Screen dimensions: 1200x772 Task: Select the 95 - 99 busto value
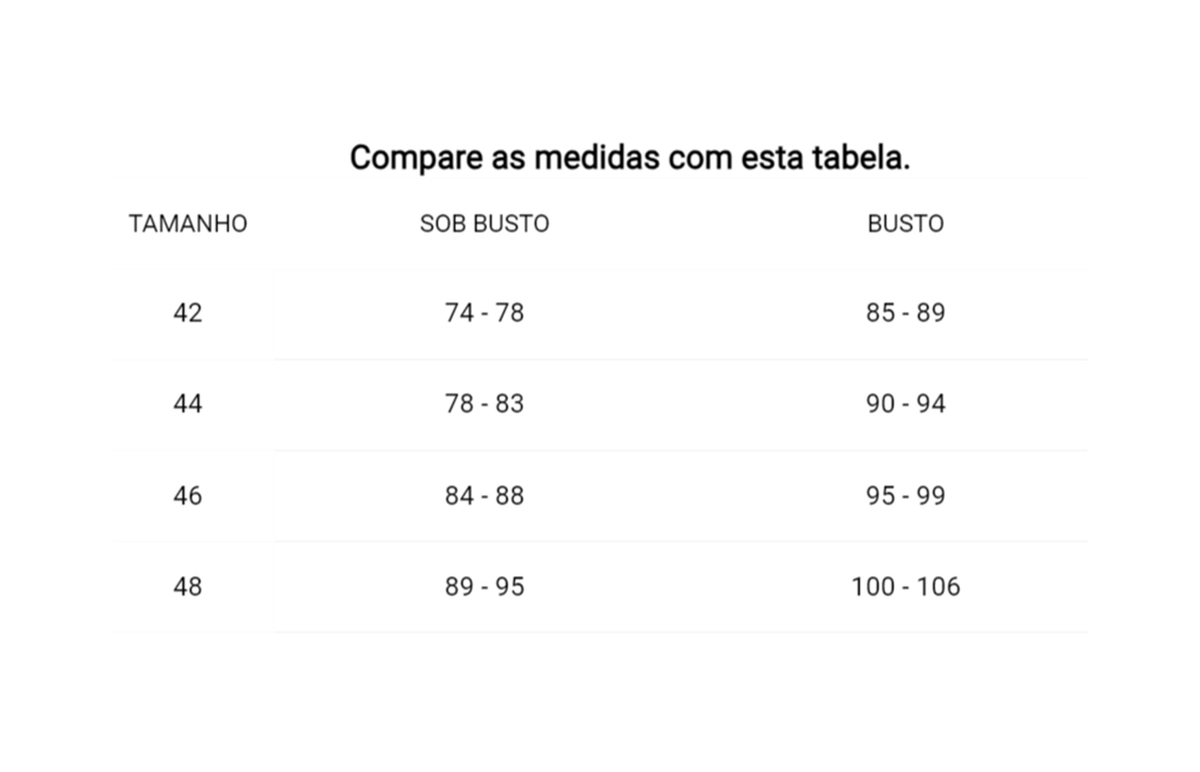[906, 496]
